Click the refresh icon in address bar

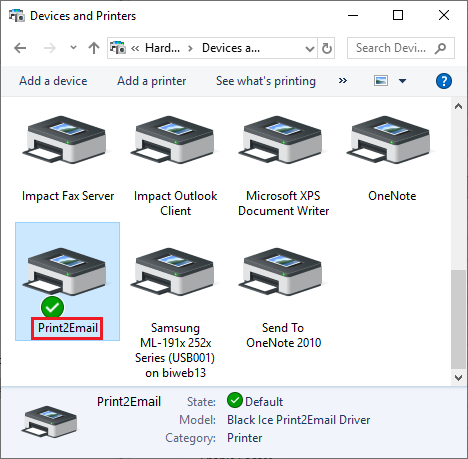pyautogui.click(x=326, y=48)
